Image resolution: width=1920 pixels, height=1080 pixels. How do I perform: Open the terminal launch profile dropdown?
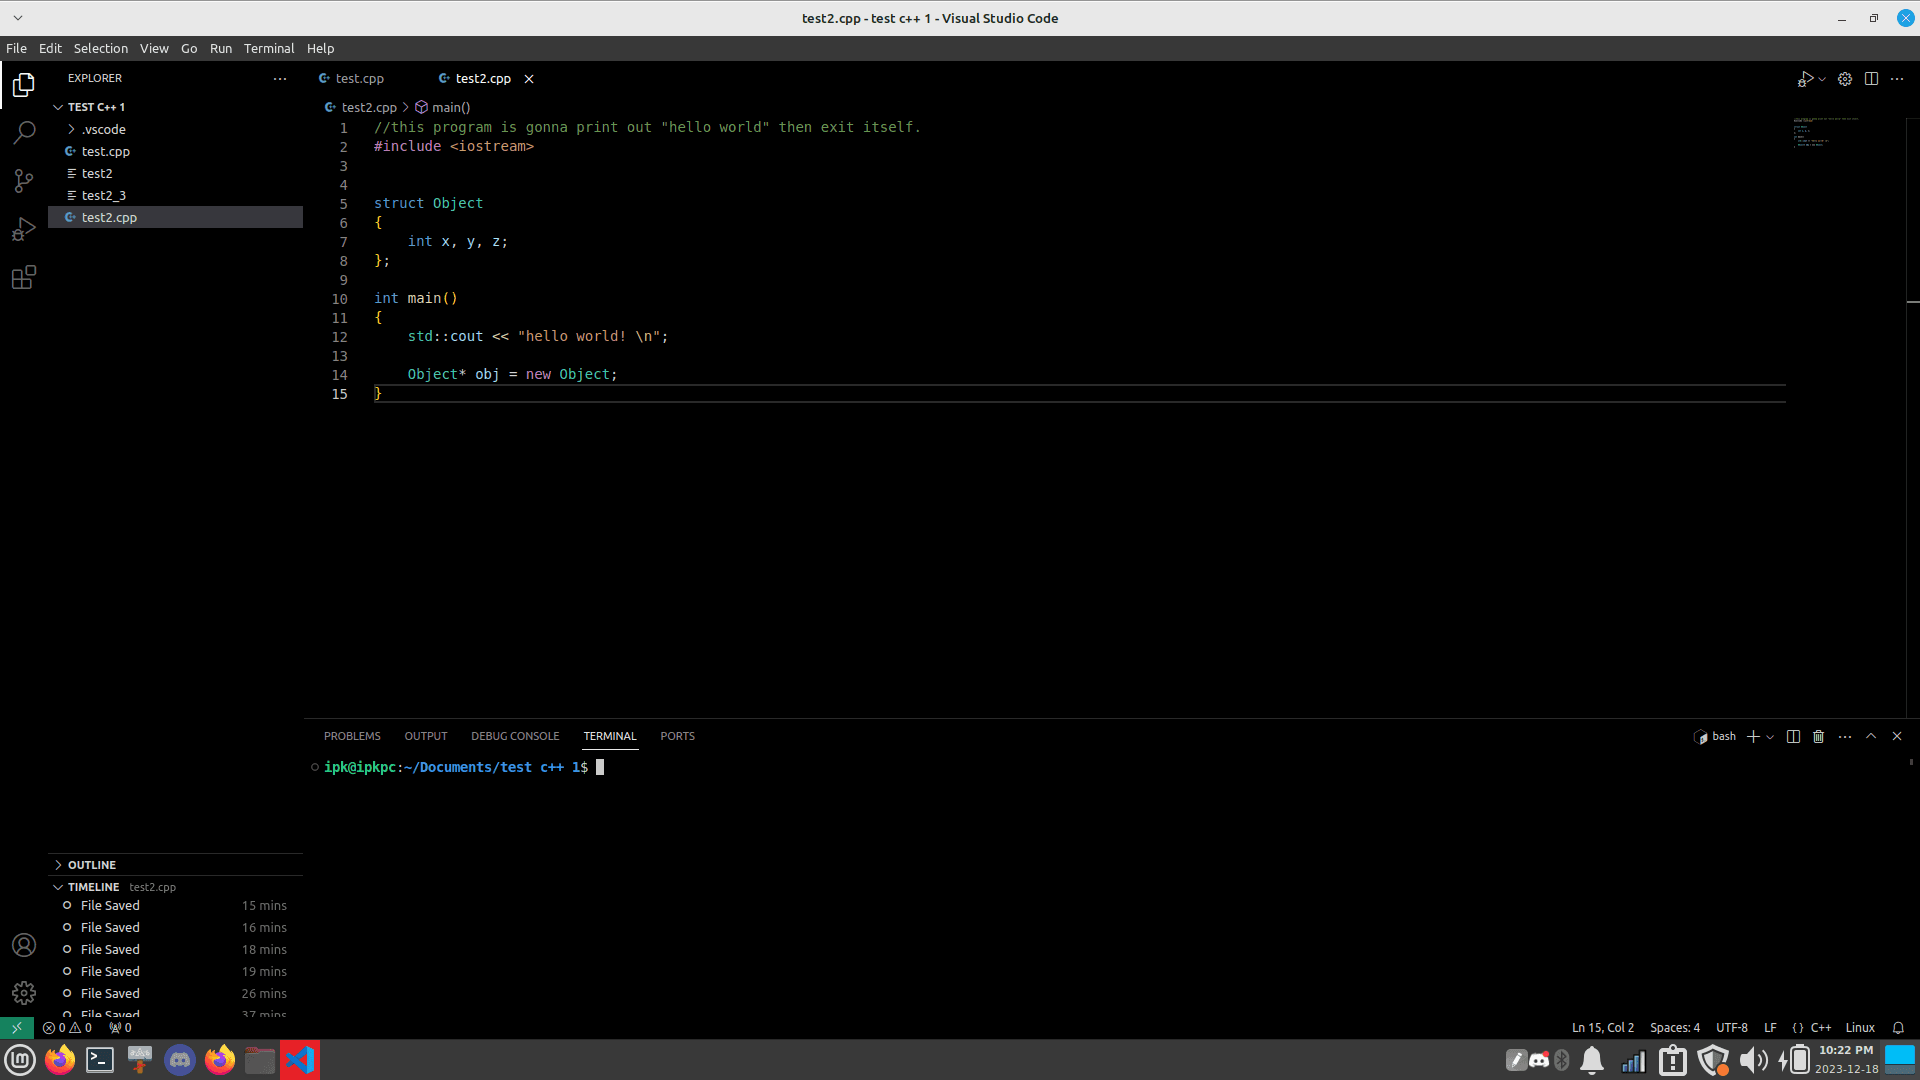(1770, 737)
